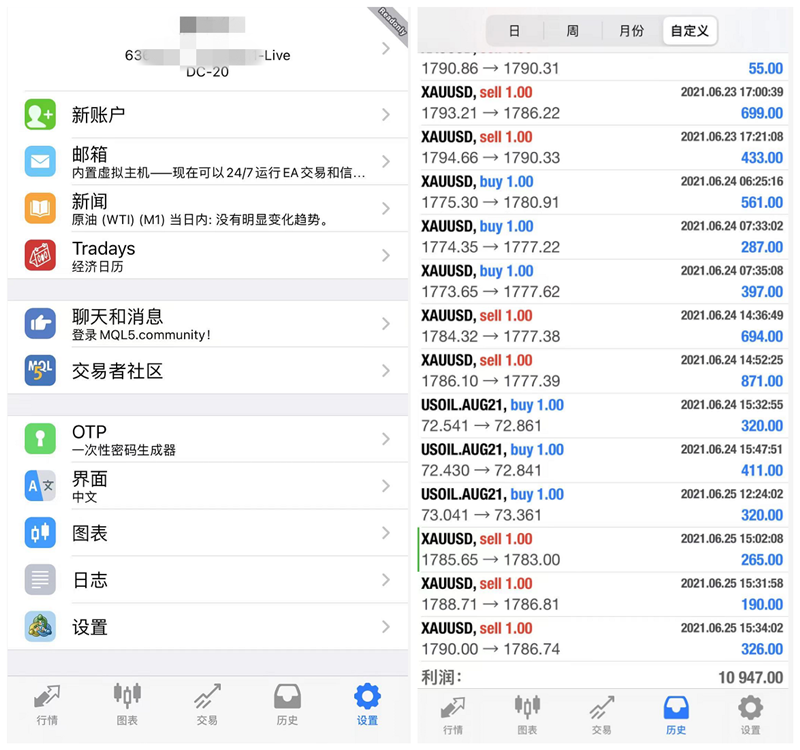
Task: Select trade priced 1773.65 → 1777.62
Action: click(603, 281)
